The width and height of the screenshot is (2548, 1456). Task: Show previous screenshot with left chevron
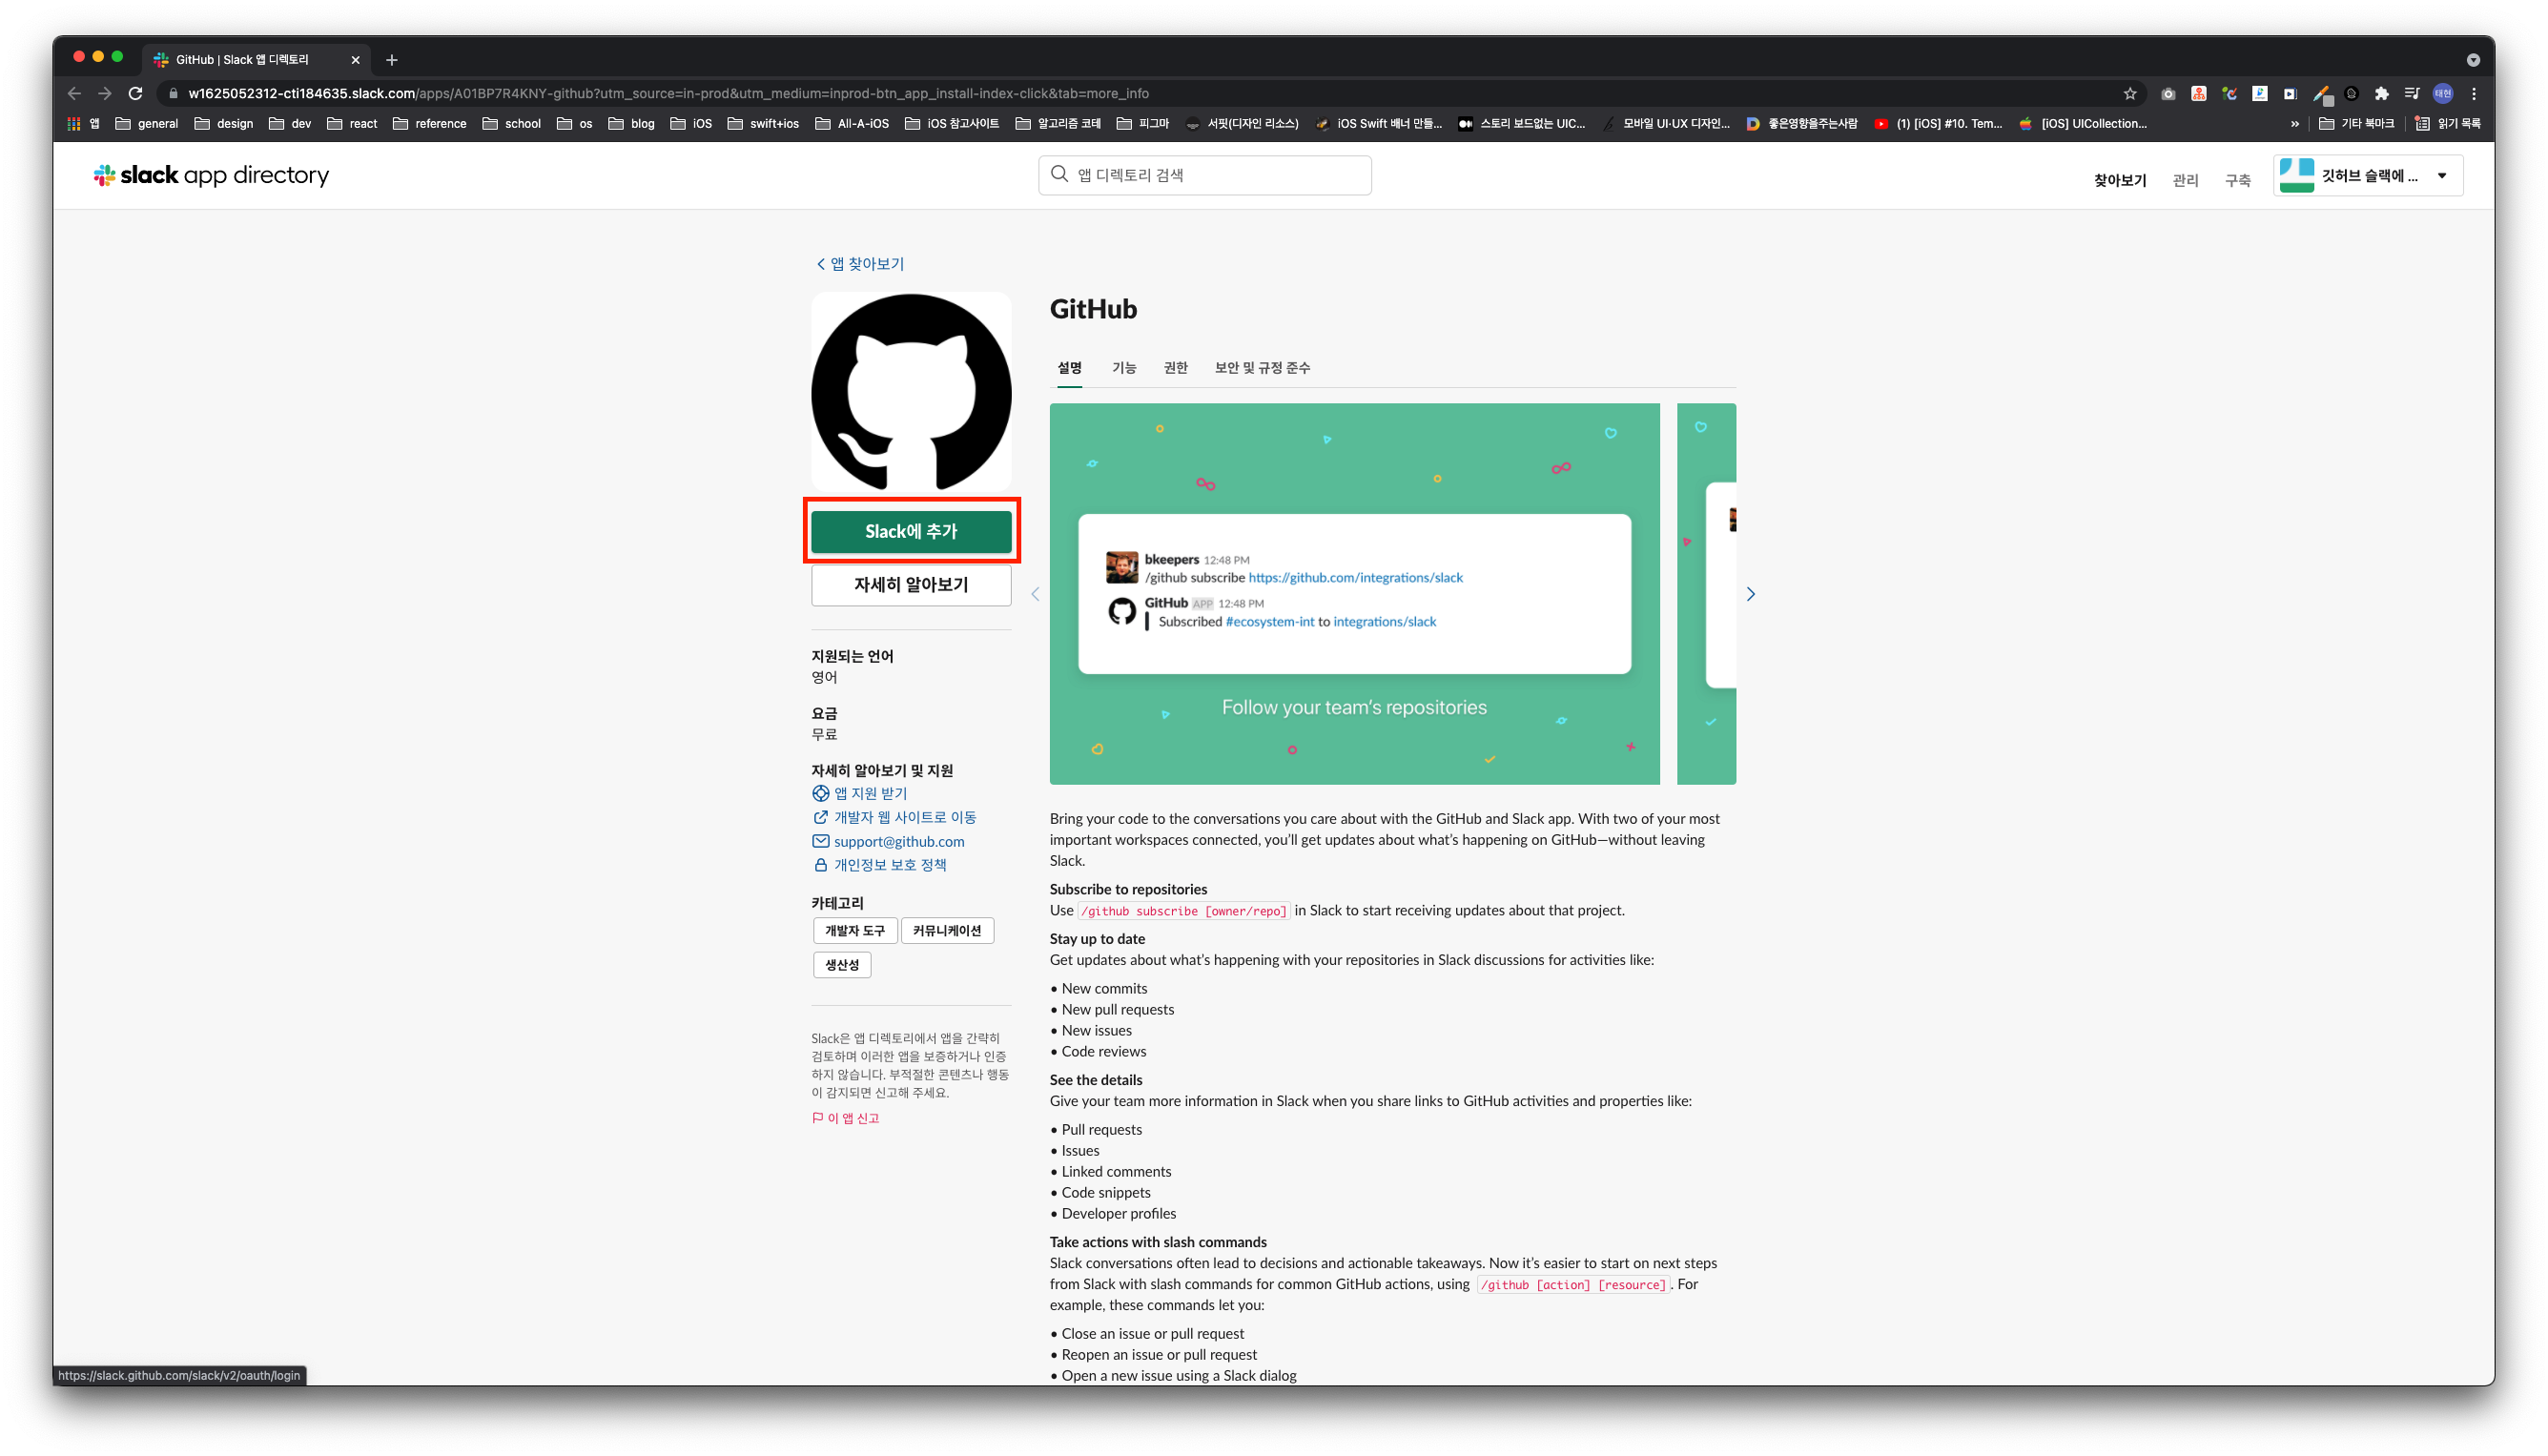pos(1035,594)
